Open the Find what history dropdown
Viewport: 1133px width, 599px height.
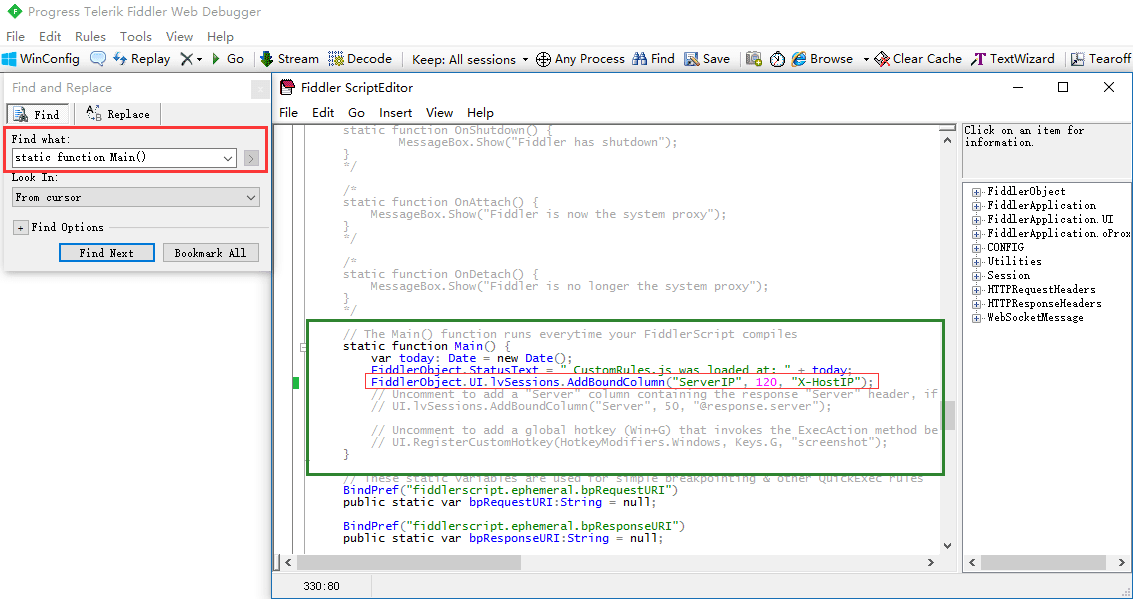[x=228, y=158]
